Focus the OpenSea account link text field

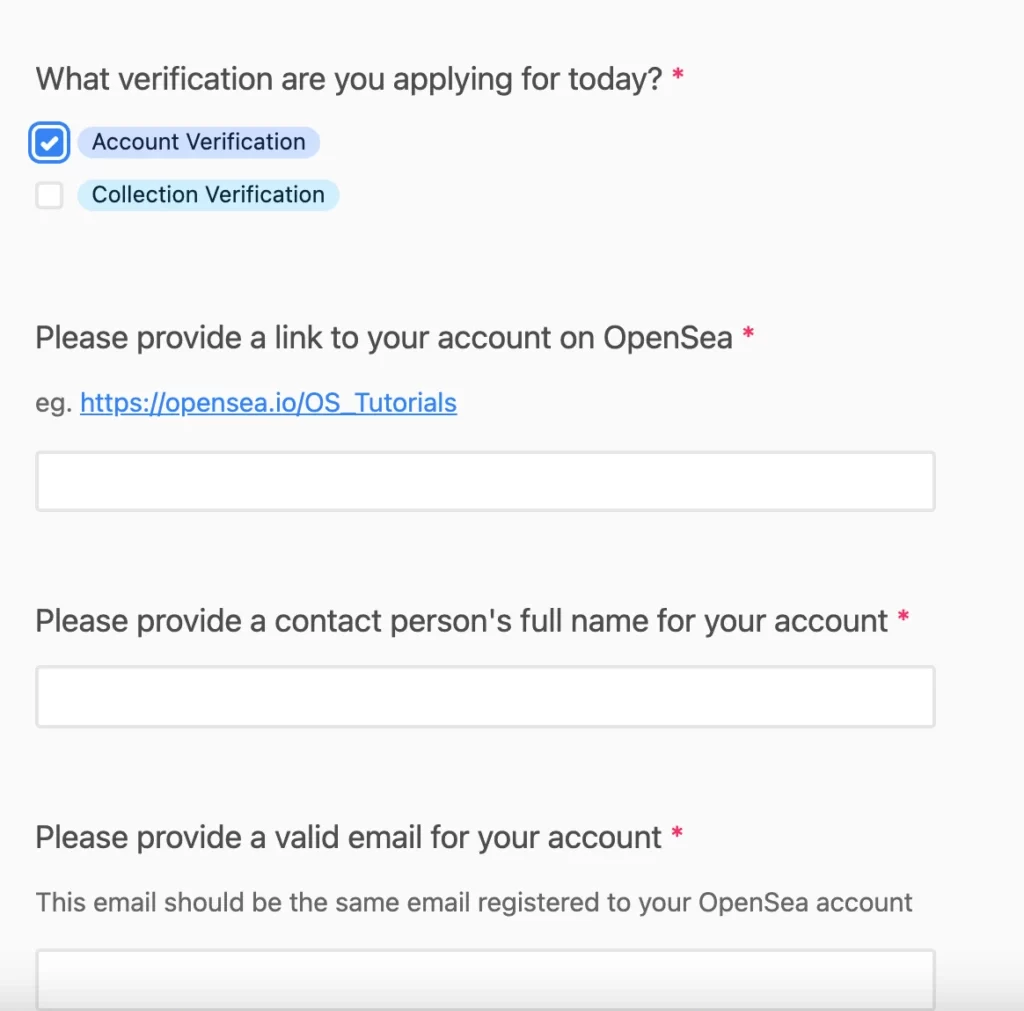[486, 481]
